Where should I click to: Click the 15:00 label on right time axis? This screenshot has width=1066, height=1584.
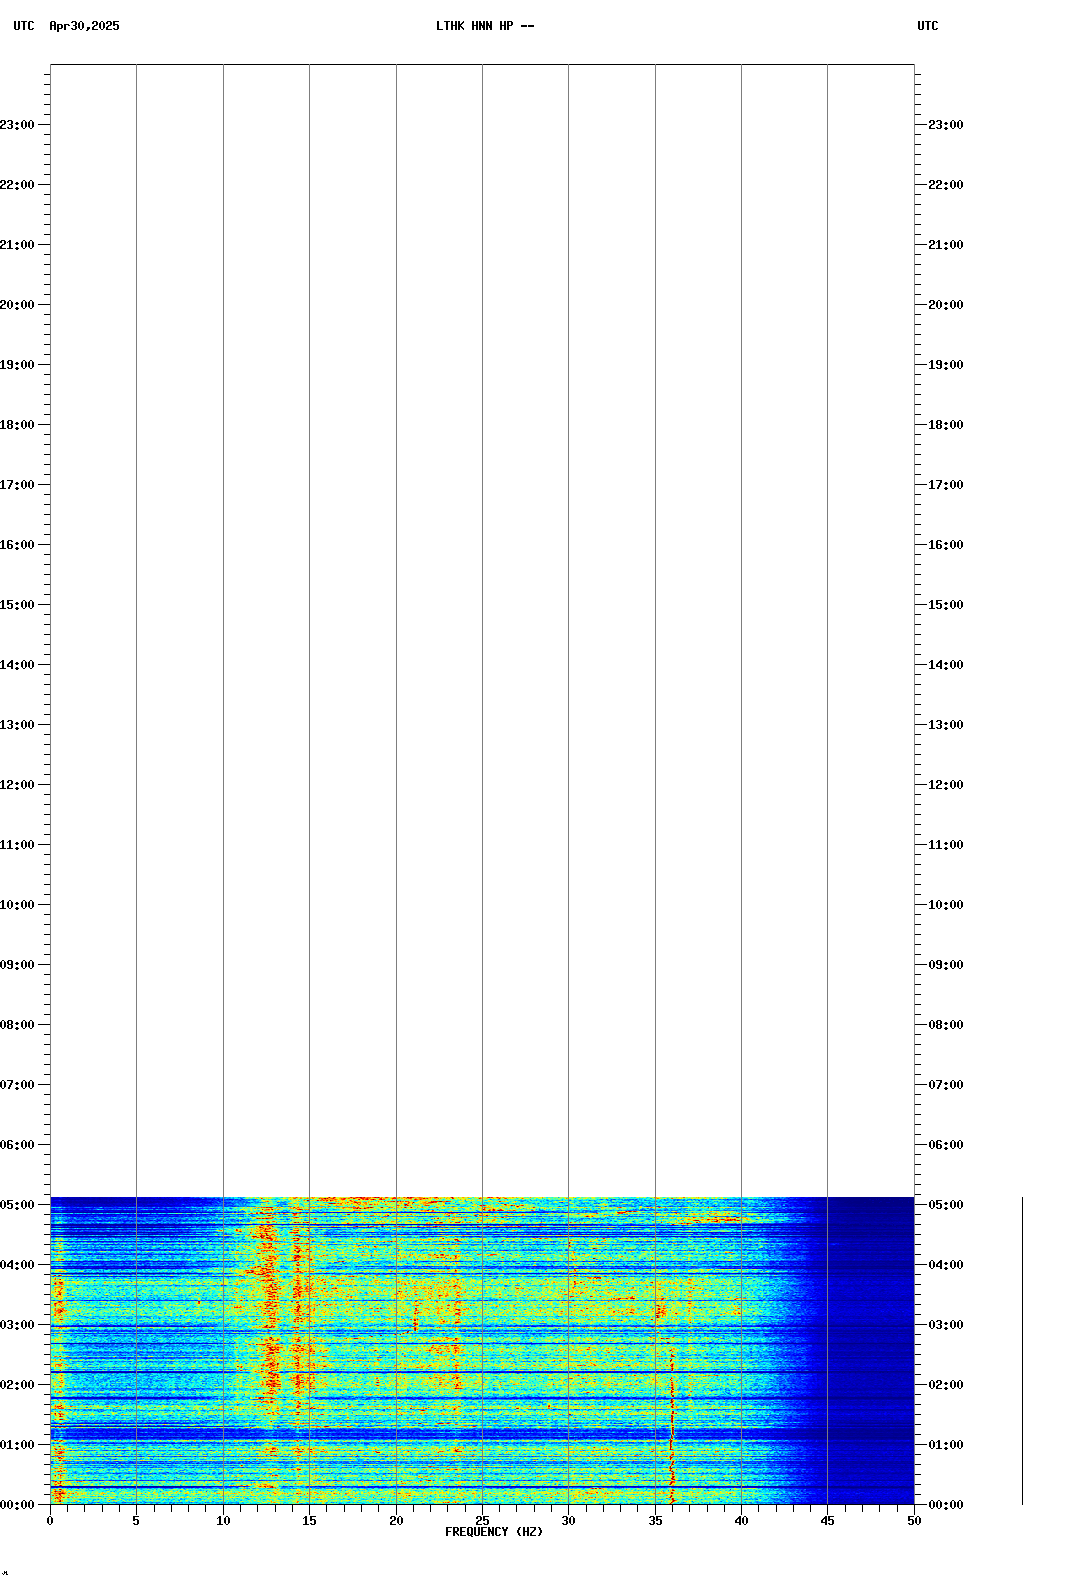click(946, 605)
